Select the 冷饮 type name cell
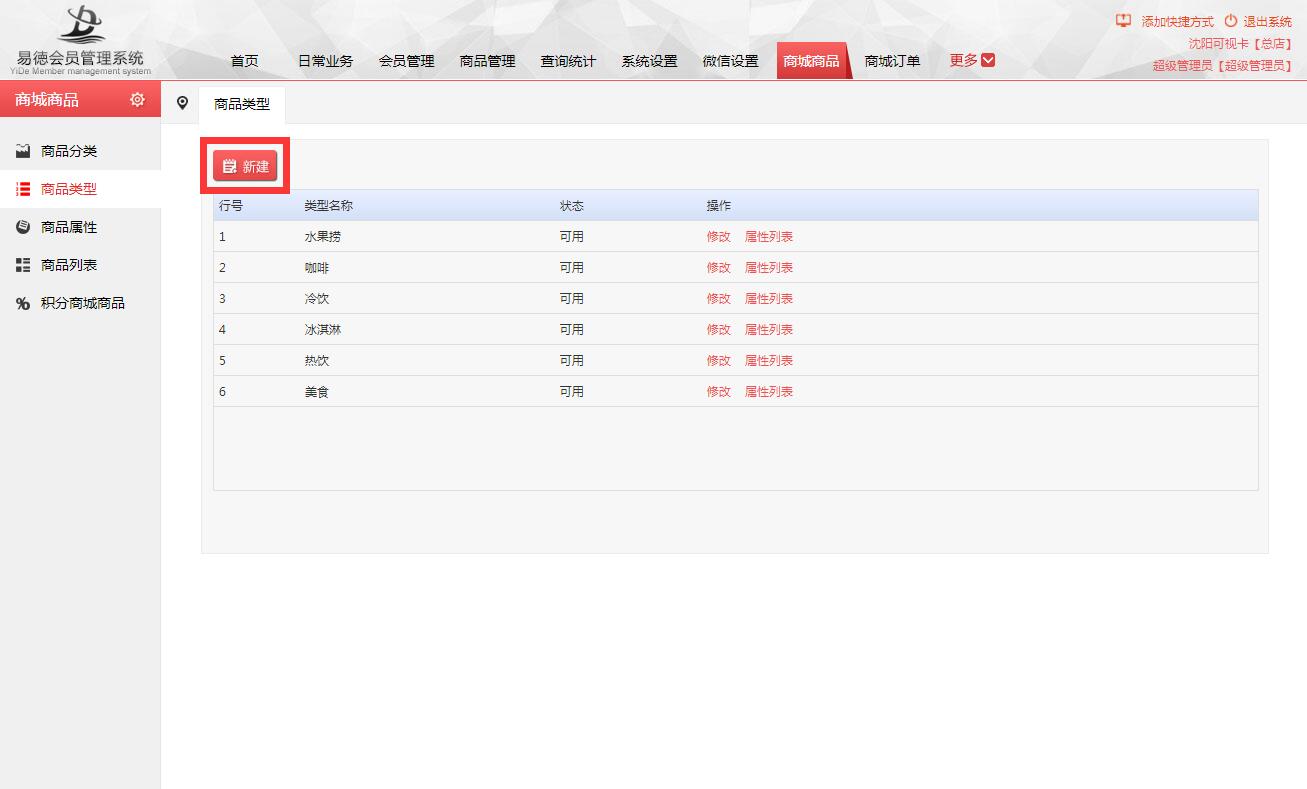The width and height of the screenshot is (1307, 789). (316, 299)
